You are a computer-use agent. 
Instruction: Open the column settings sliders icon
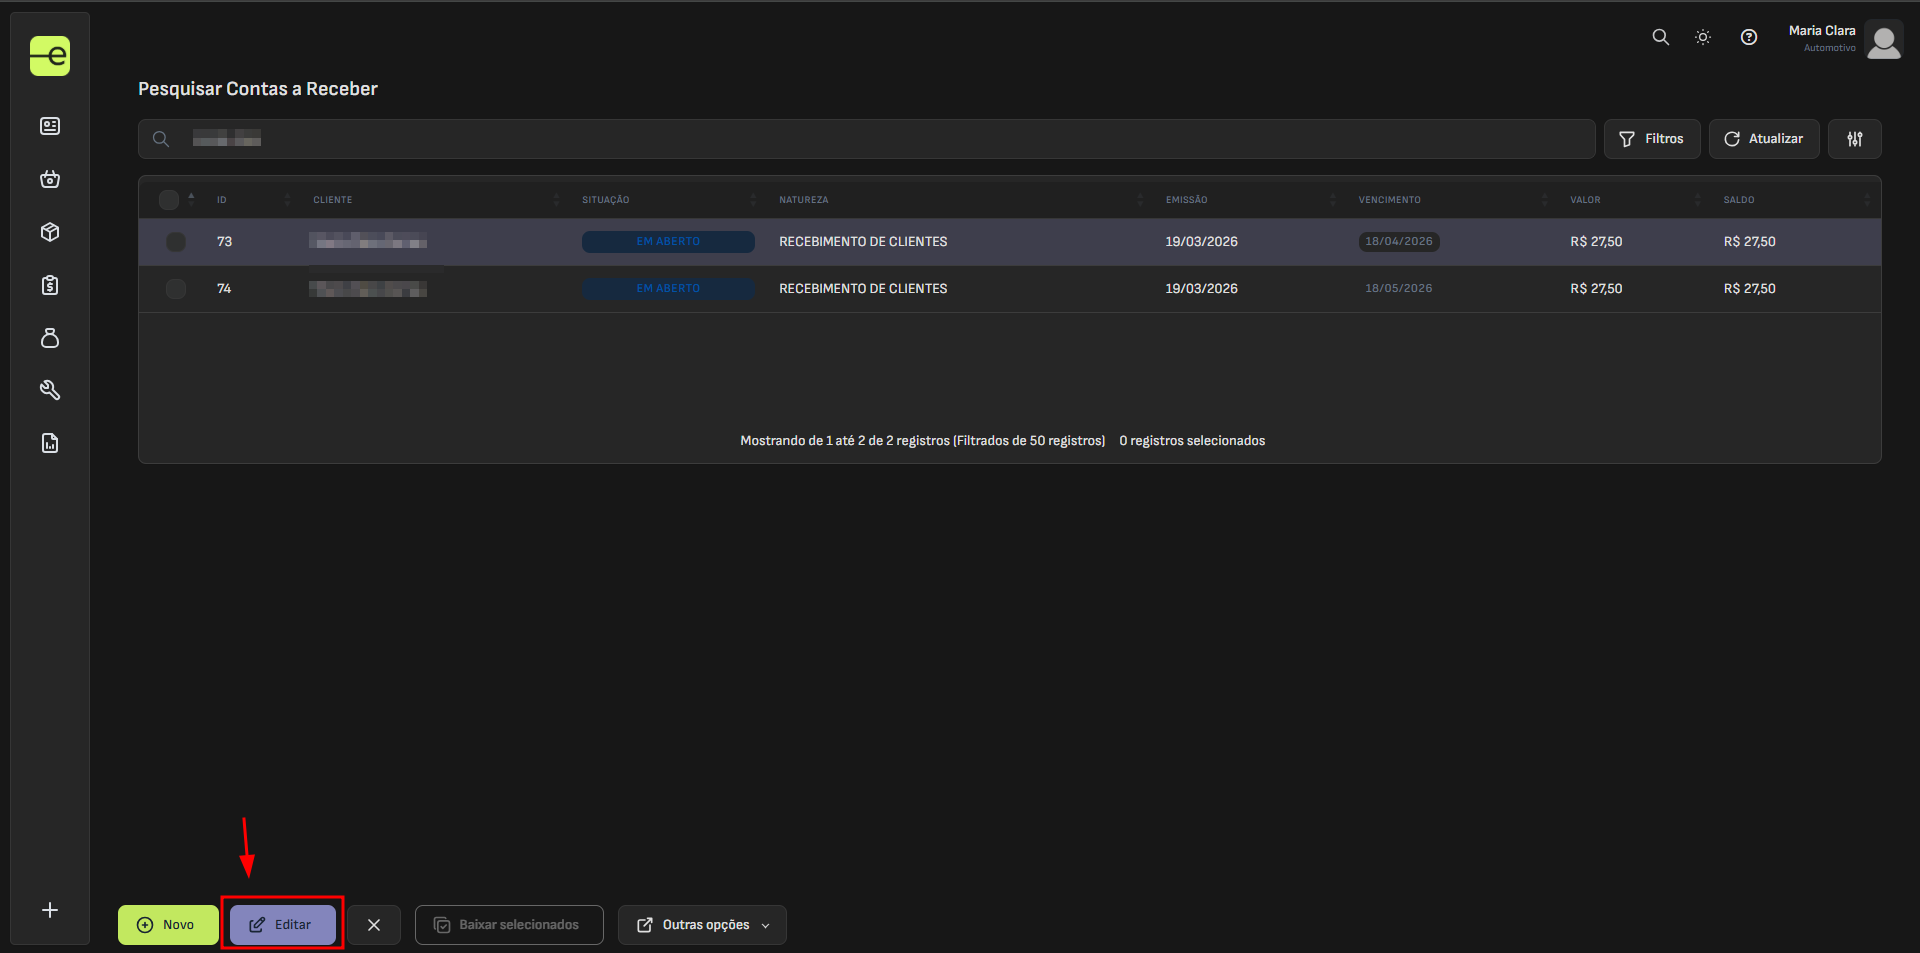[x=1854, y=139]
